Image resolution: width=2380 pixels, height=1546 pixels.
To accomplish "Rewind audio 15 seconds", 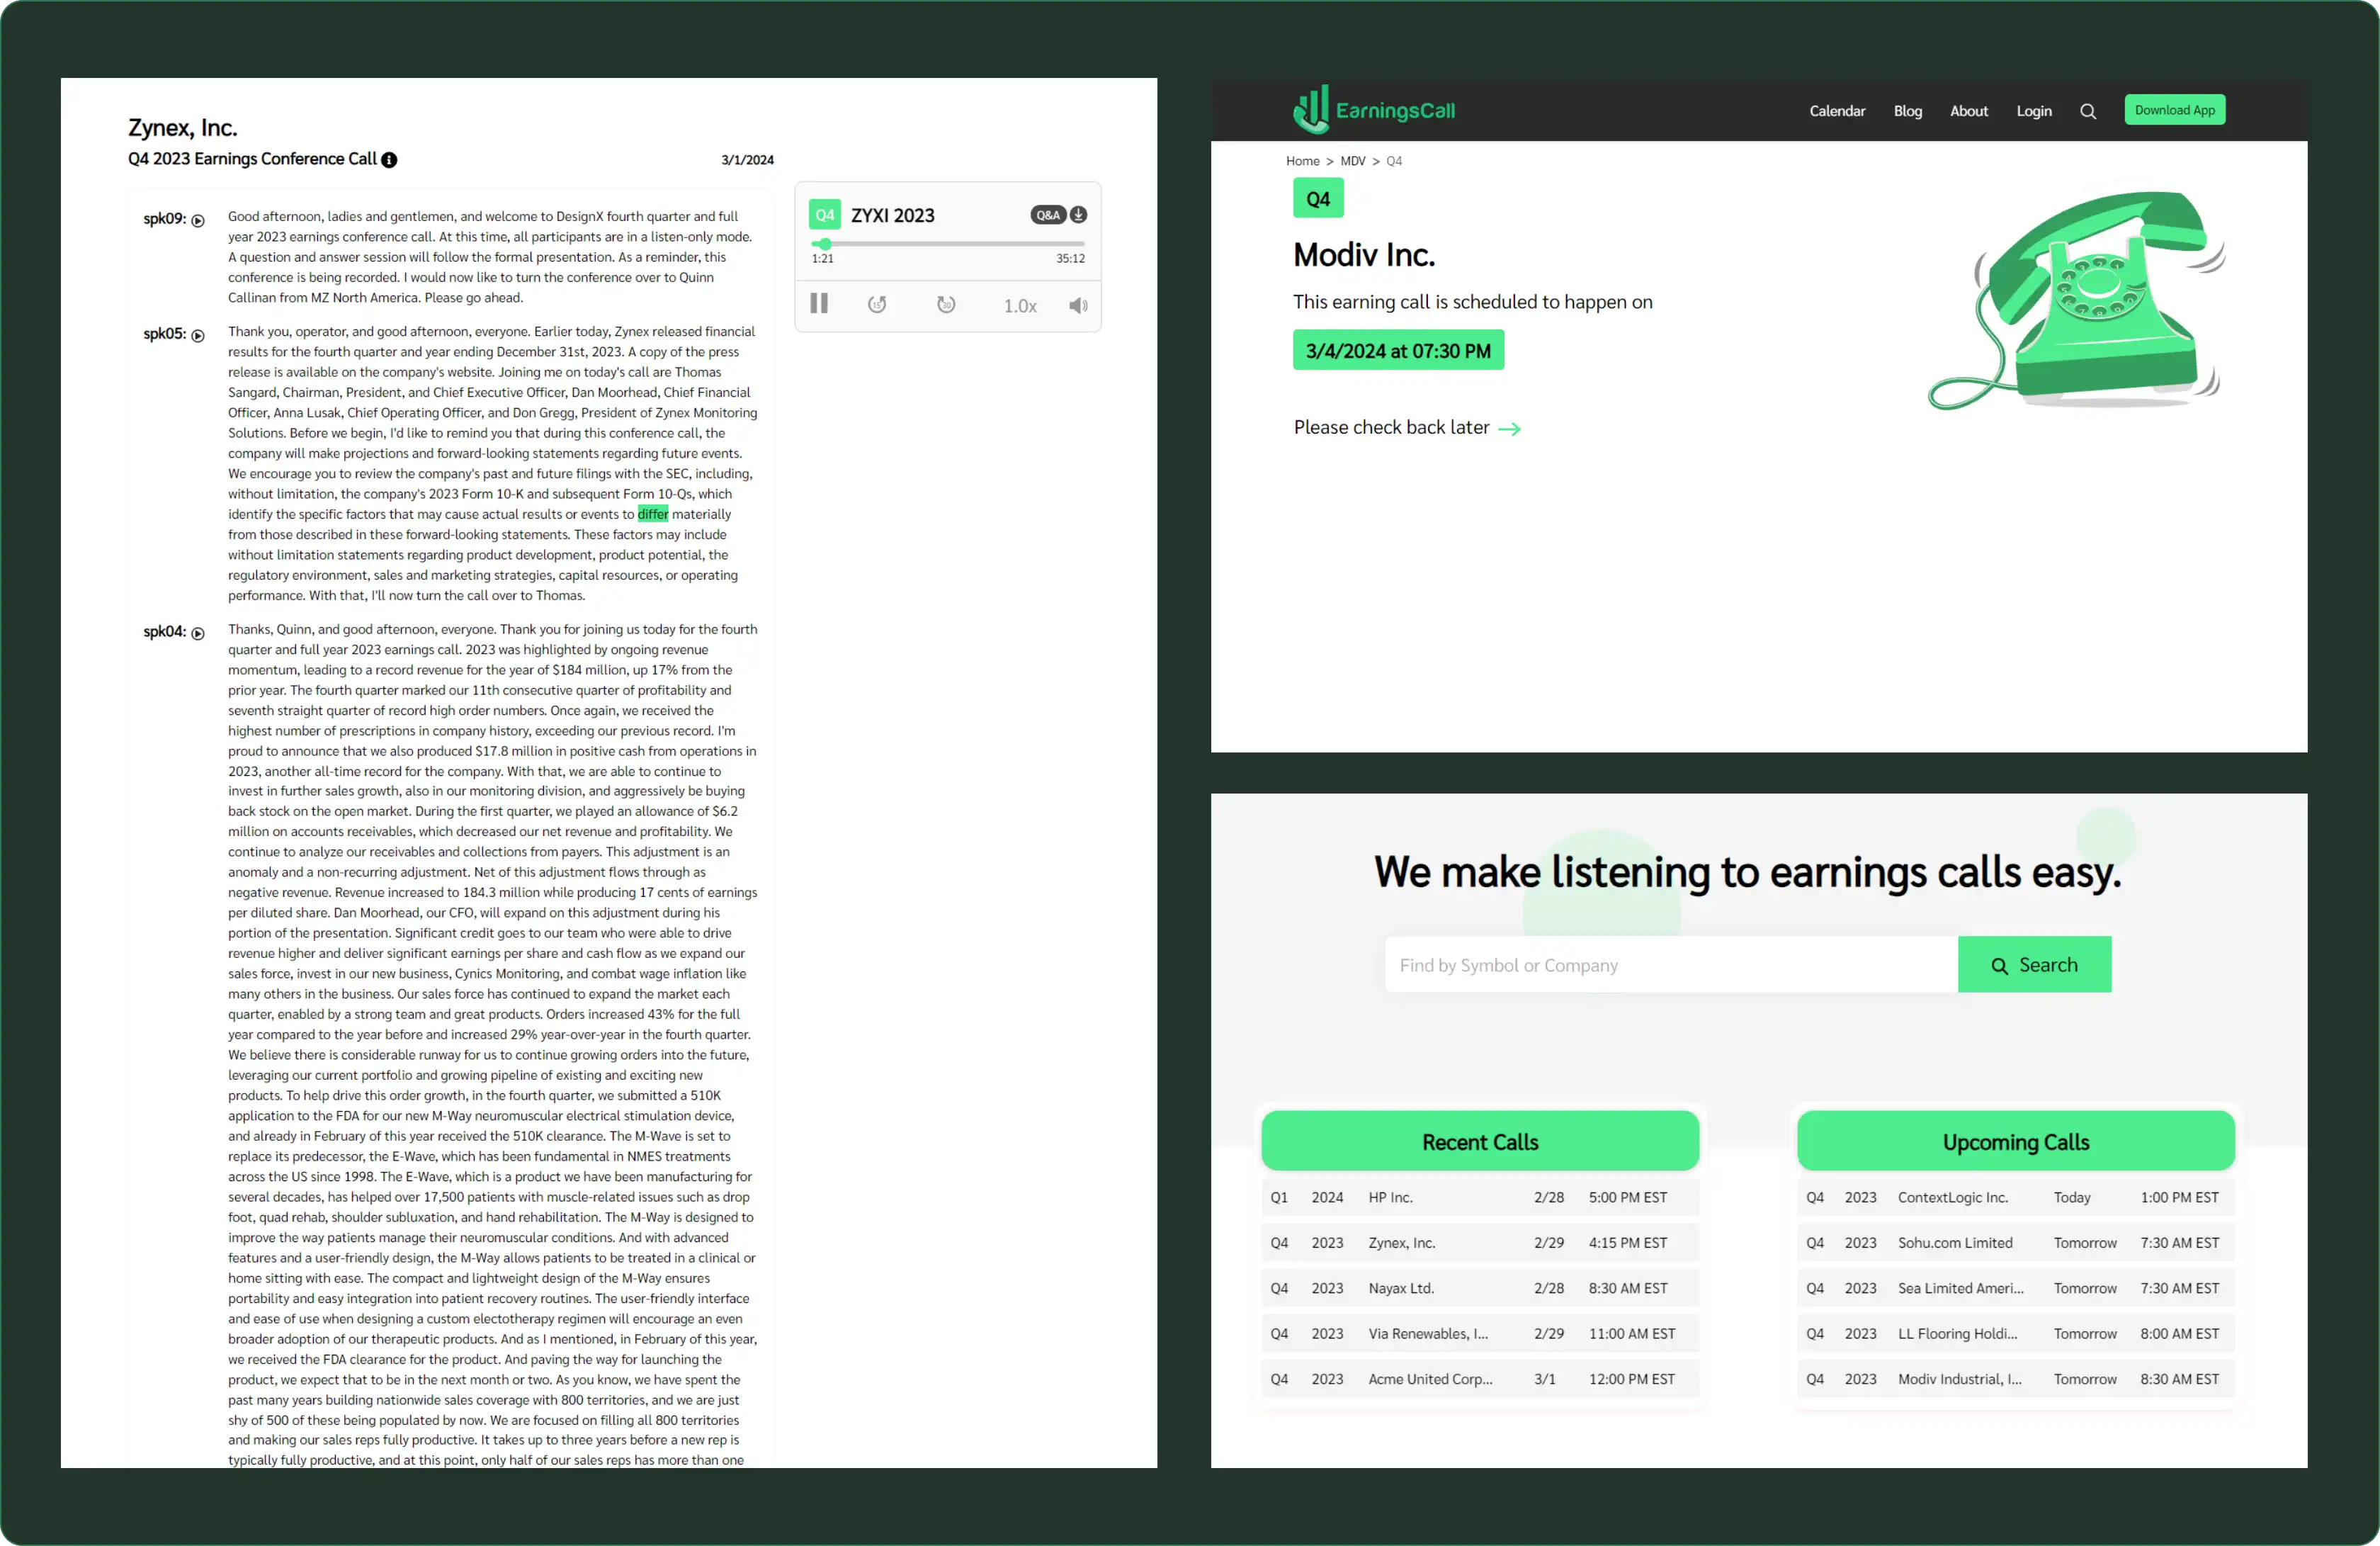I will (x=877, y=305).
